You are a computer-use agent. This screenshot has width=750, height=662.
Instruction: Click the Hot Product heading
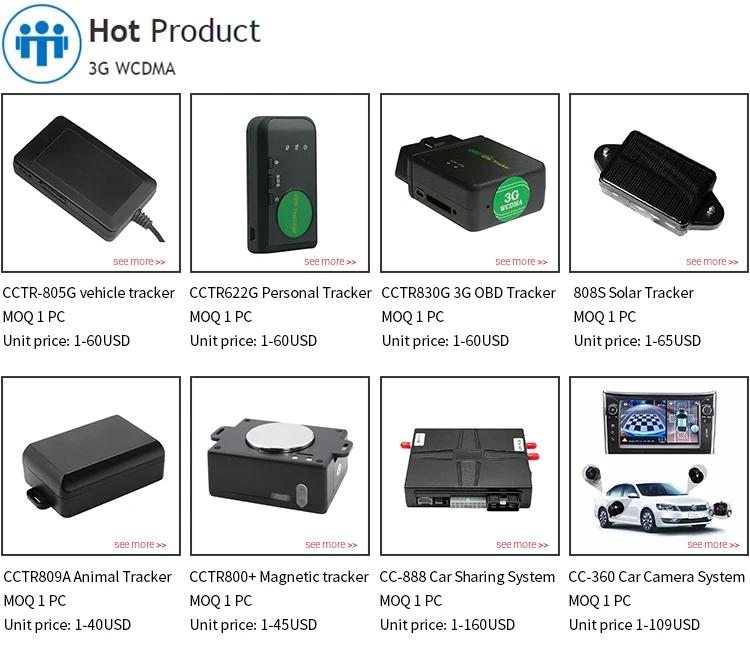175,31
